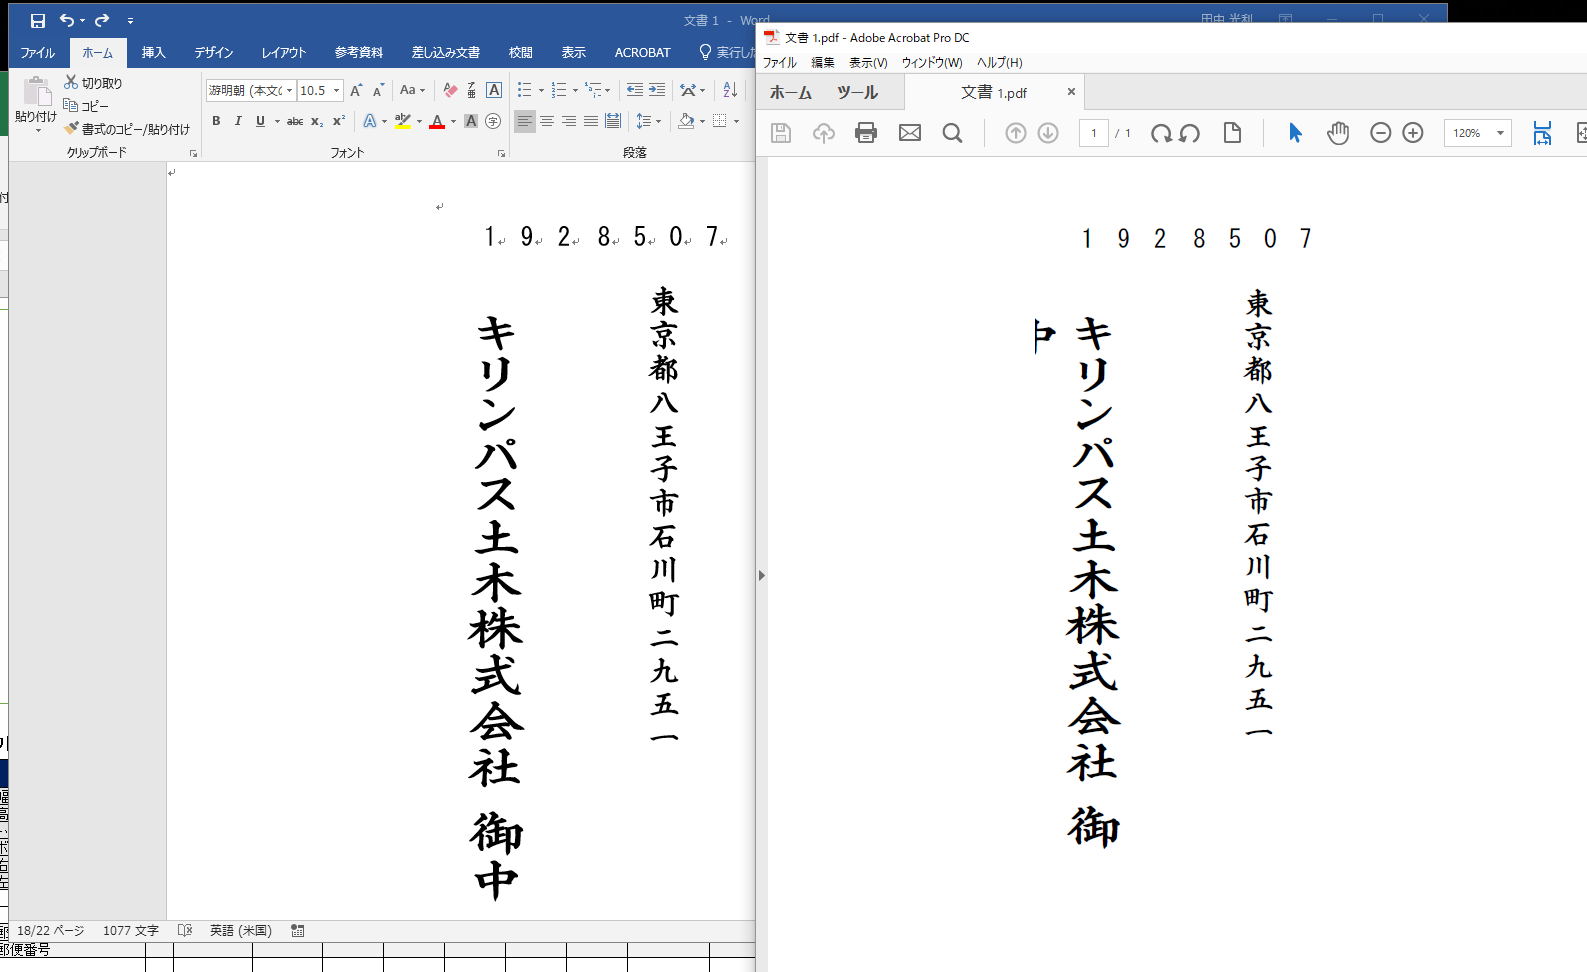The width and height of the screenshot is (1587, 972).
Task: Open the numbering list dropdown arrow
Action: [x=575, y=90]
